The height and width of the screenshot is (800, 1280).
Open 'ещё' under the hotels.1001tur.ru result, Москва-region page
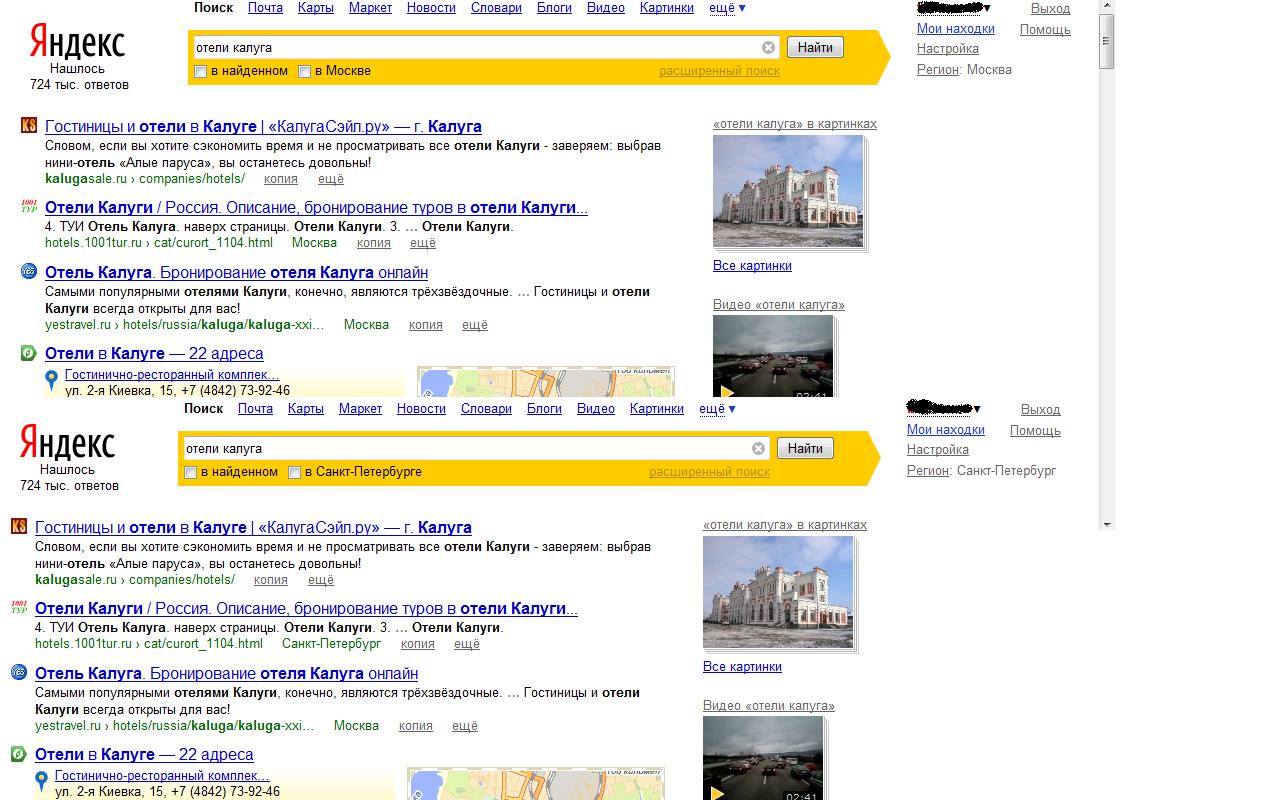[x=423, y=243]
